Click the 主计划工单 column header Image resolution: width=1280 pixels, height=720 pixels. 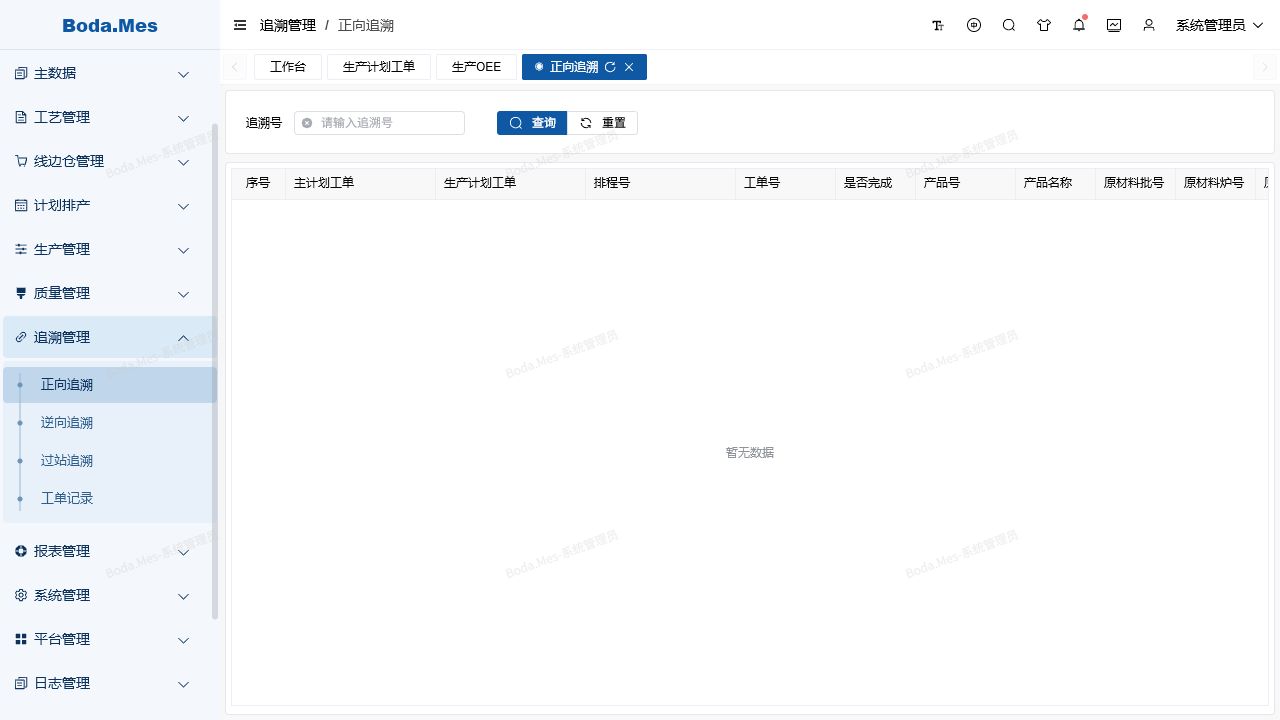(360, 183)
